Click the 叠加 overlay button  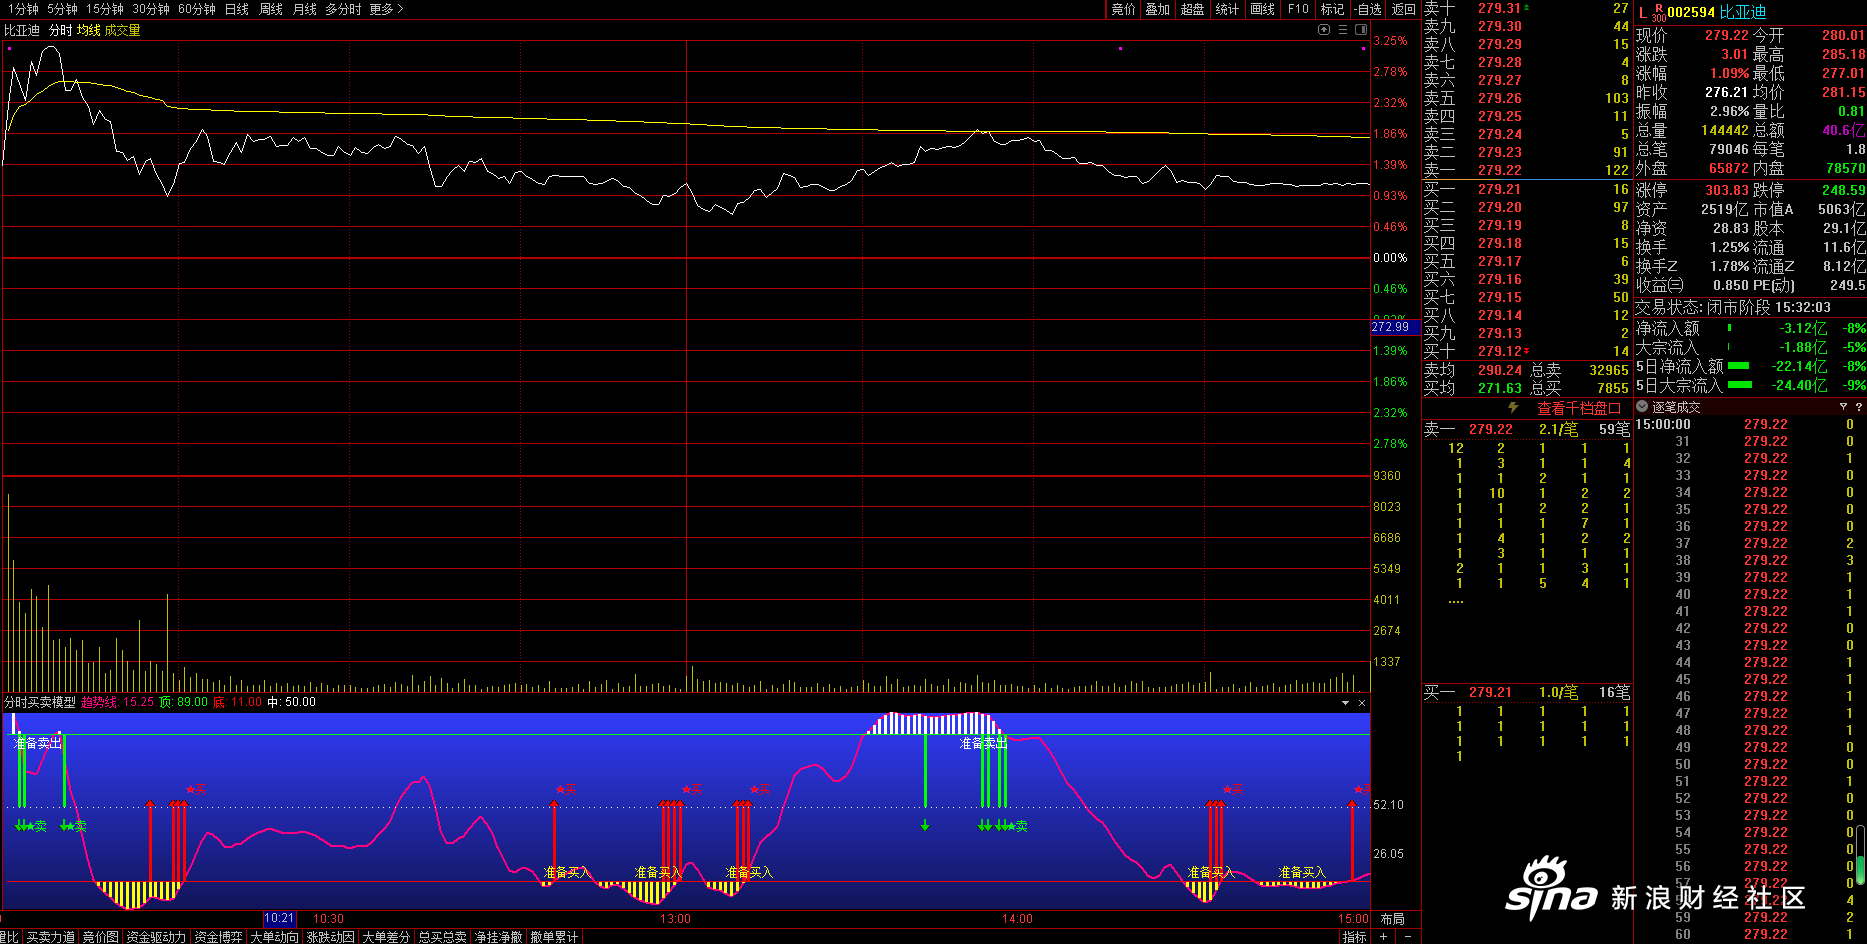click(1158, 9)
